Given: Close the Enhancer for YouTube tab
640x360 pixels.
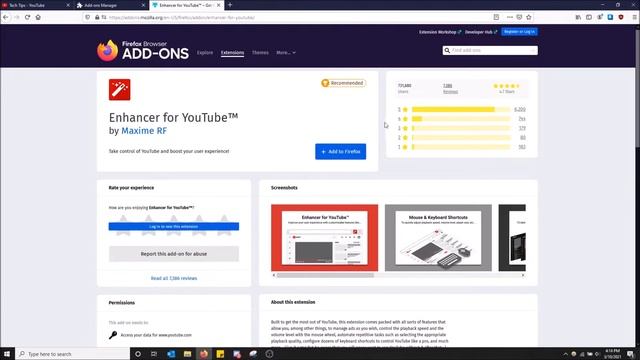Looking at the screenshot, I should [x=219, y=5].
